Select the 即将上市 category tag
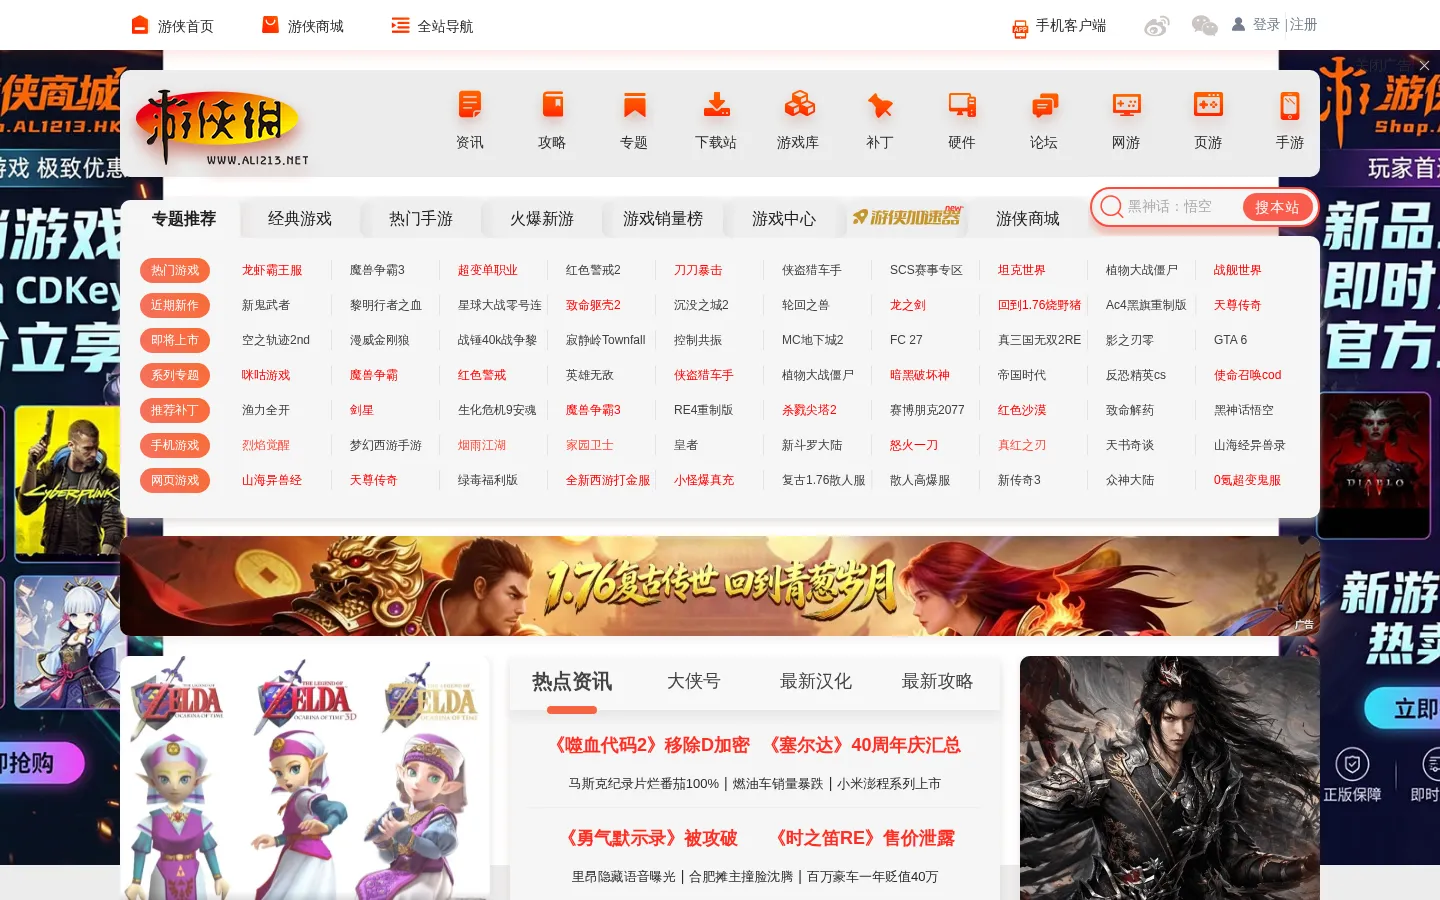1440x900 pixels. (175, 340)
